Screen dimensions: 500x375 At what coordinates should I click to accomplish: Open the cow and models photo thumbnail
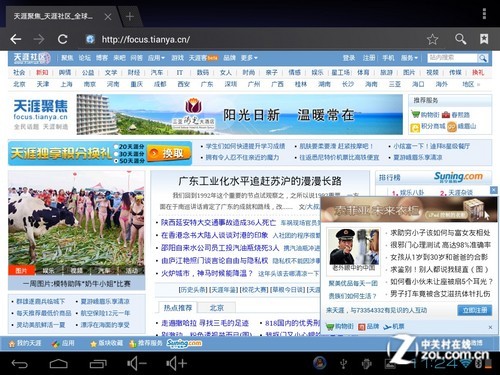tap(77, 218)
